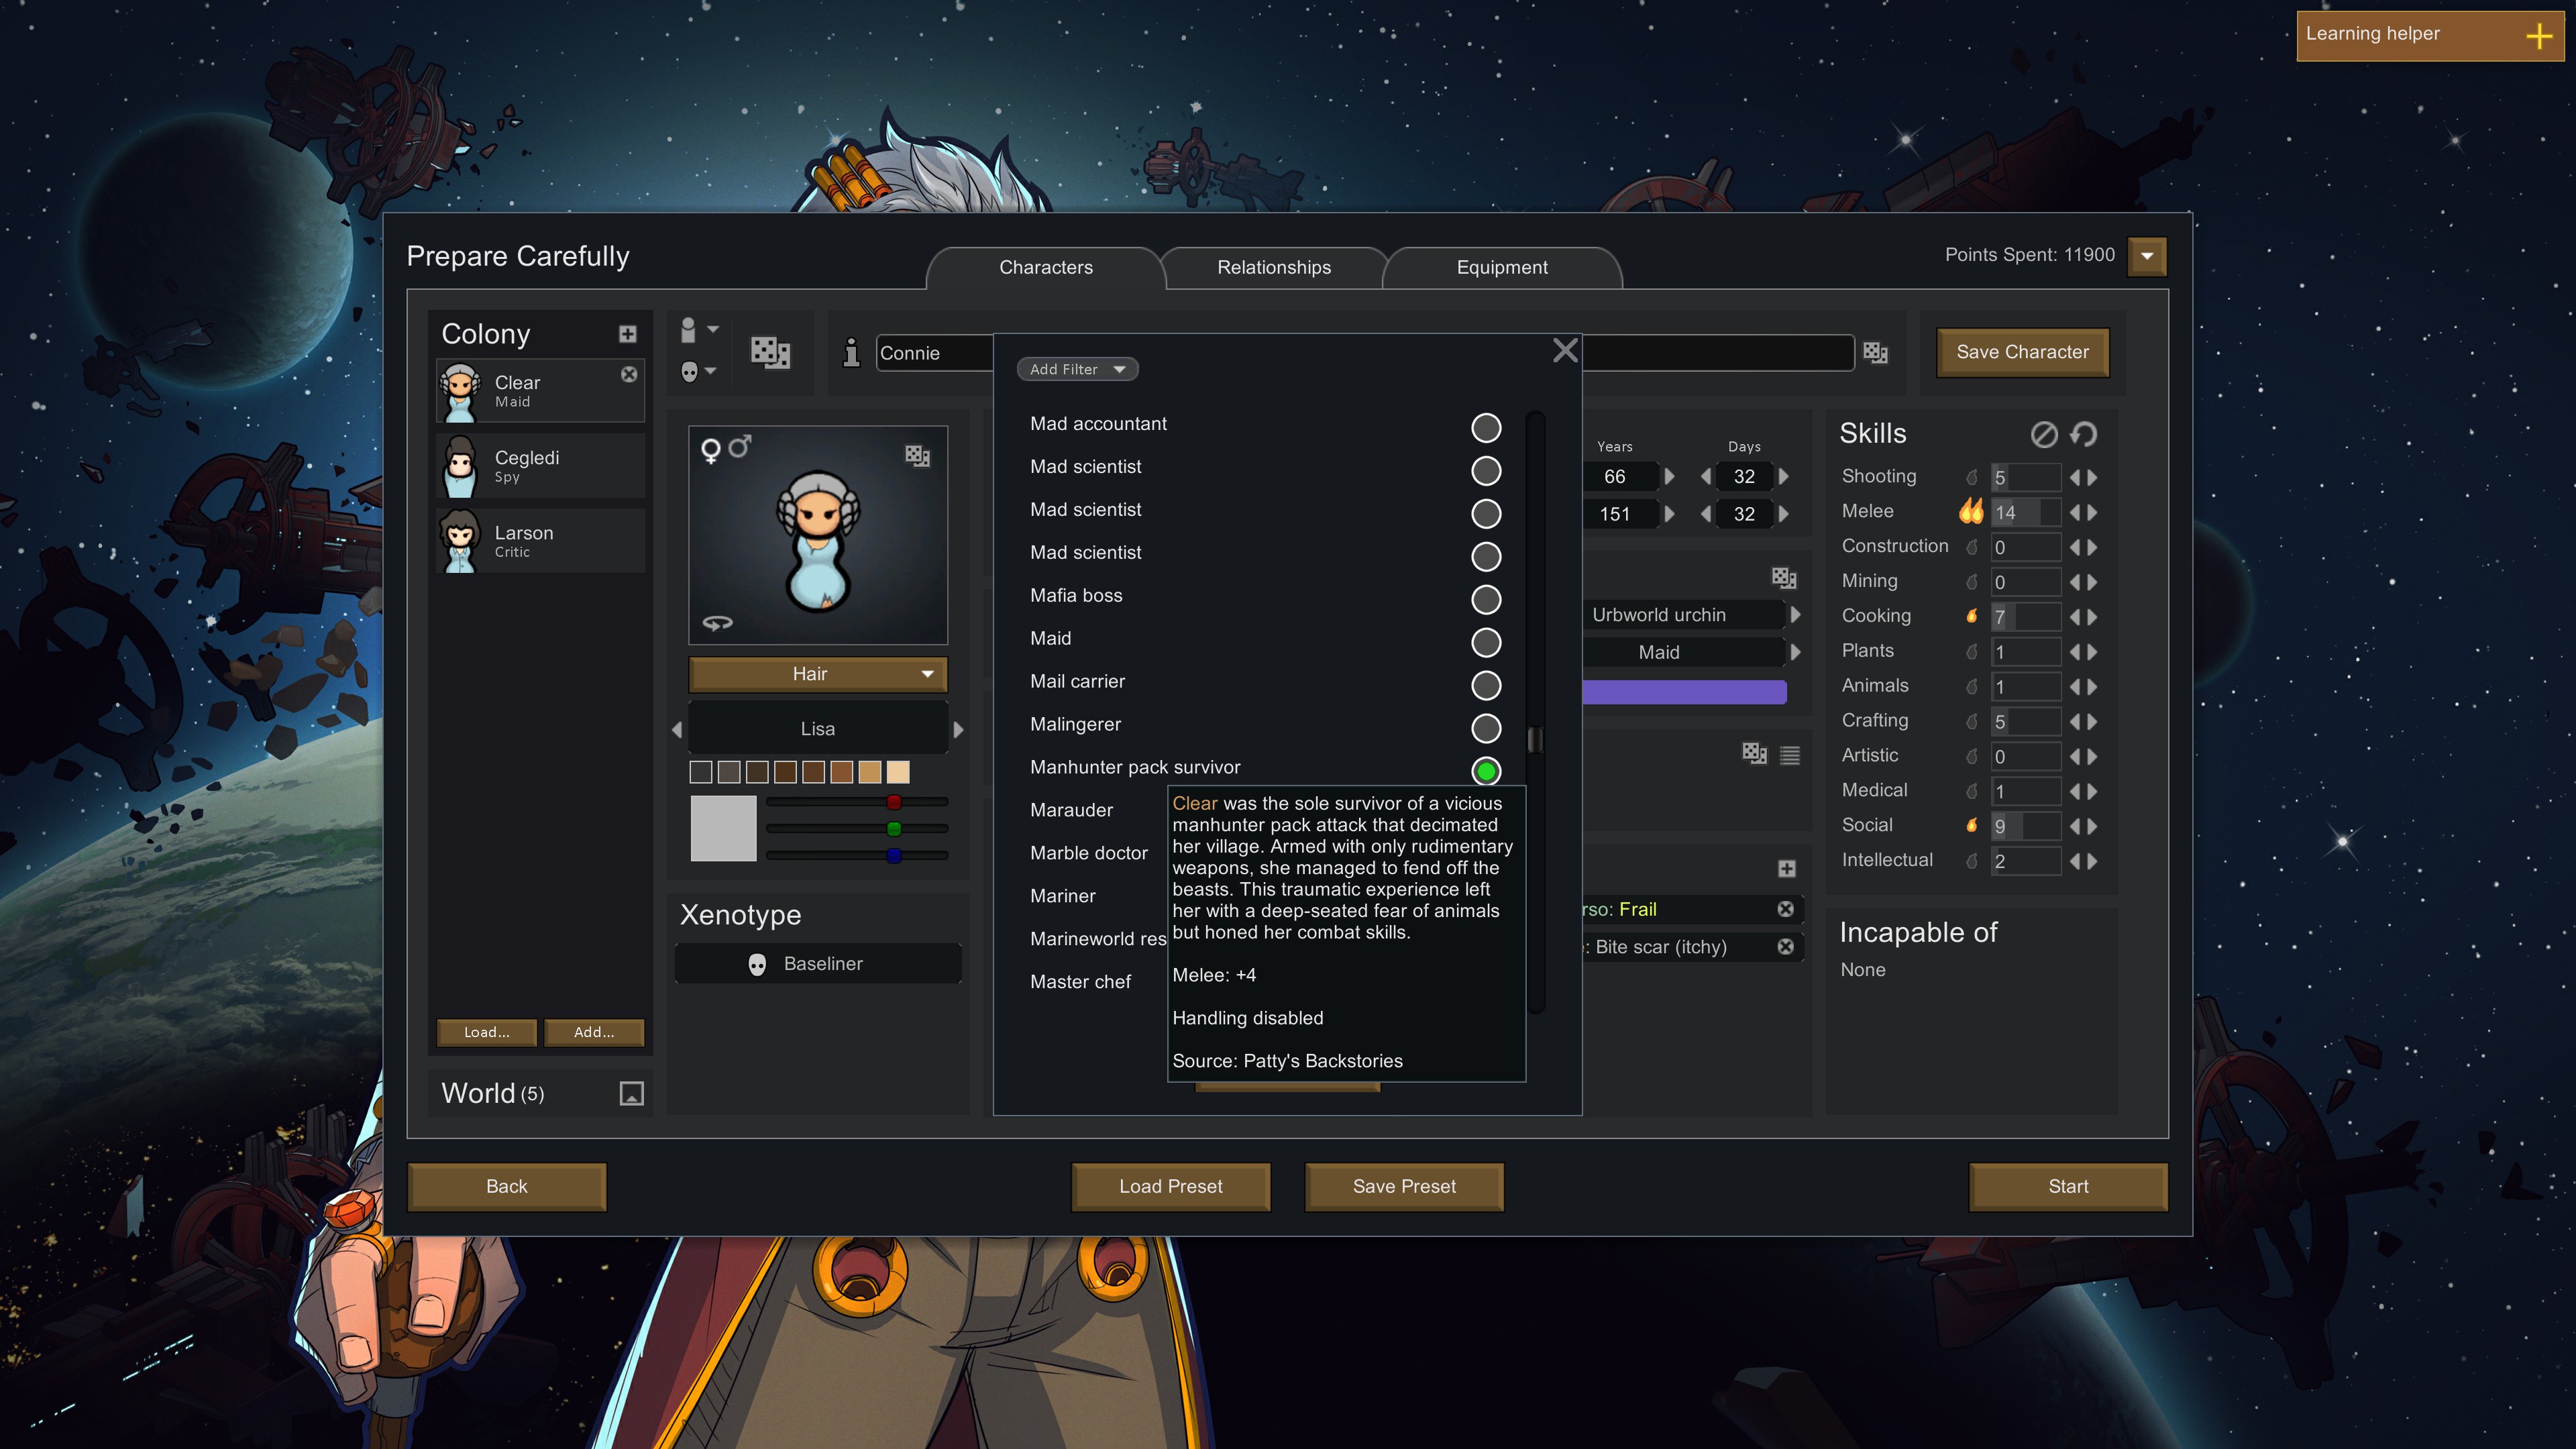This screenshot has width=2576, height=1449.
Task: Click Start to begin game
Action: pos(2068,1186)
